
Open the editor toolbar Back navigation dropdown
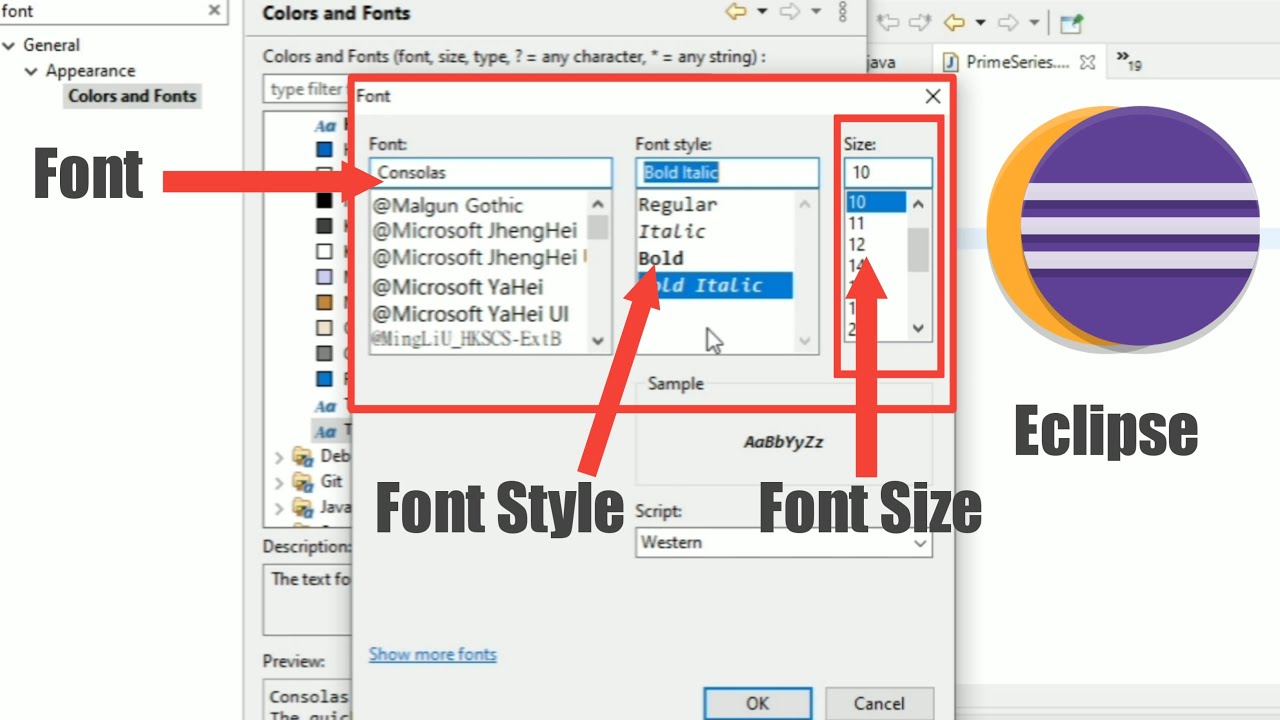point(980,22)
